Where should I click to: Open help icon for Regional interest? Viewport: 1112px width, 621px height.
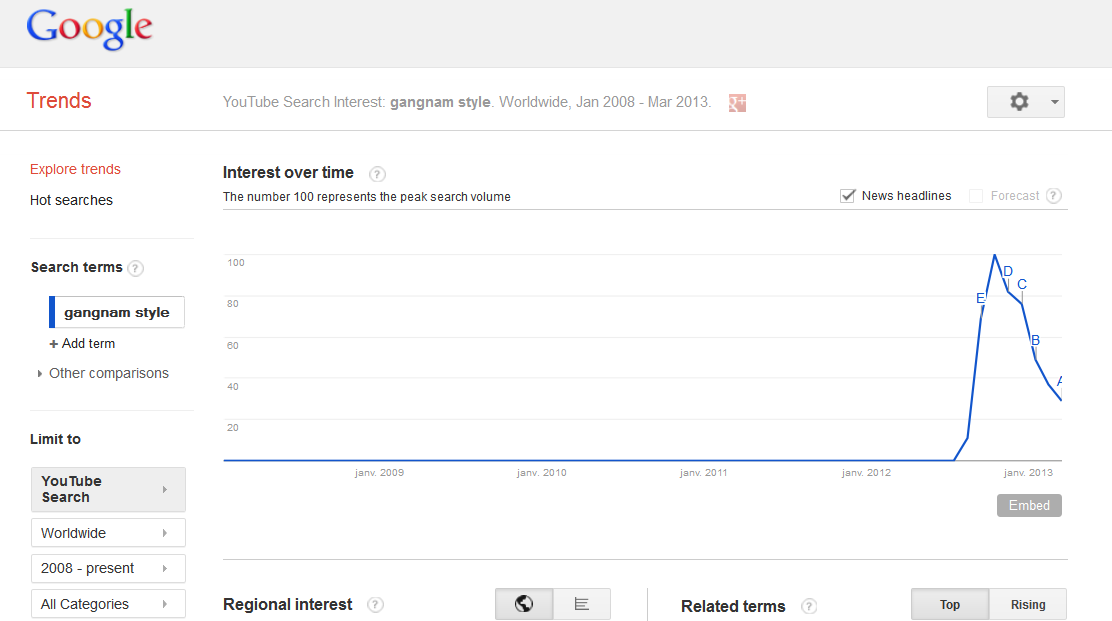click(375, 605)
